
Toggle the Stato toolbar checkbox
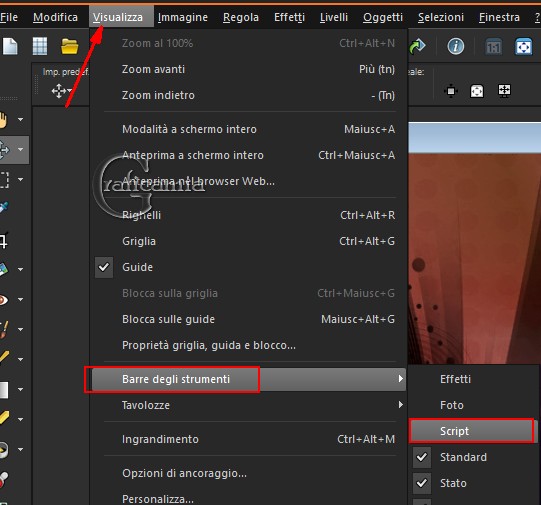[x=422, y=483]
